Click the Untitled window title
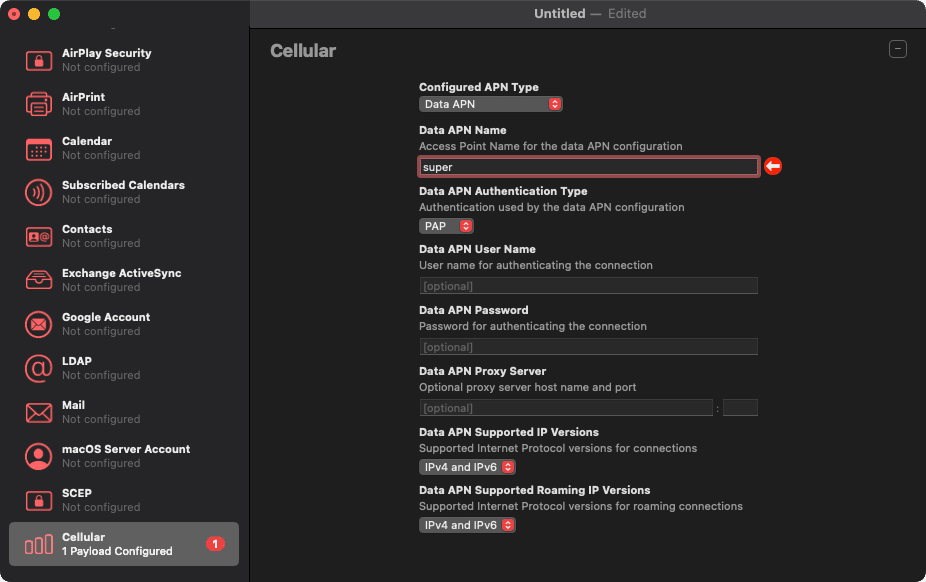Viewport: 926px width, 582px height. point(559,13)
